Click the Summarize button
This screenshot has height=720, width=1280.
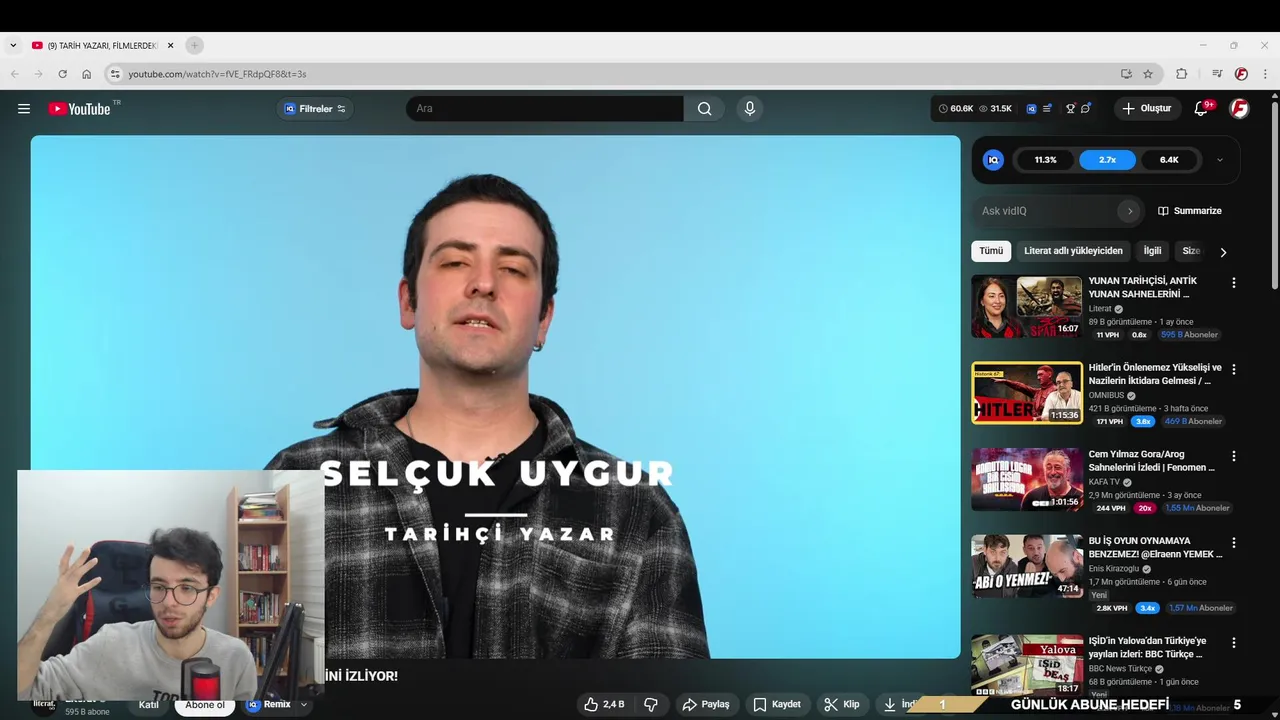pyautogui.click(x=1190, y=211)
